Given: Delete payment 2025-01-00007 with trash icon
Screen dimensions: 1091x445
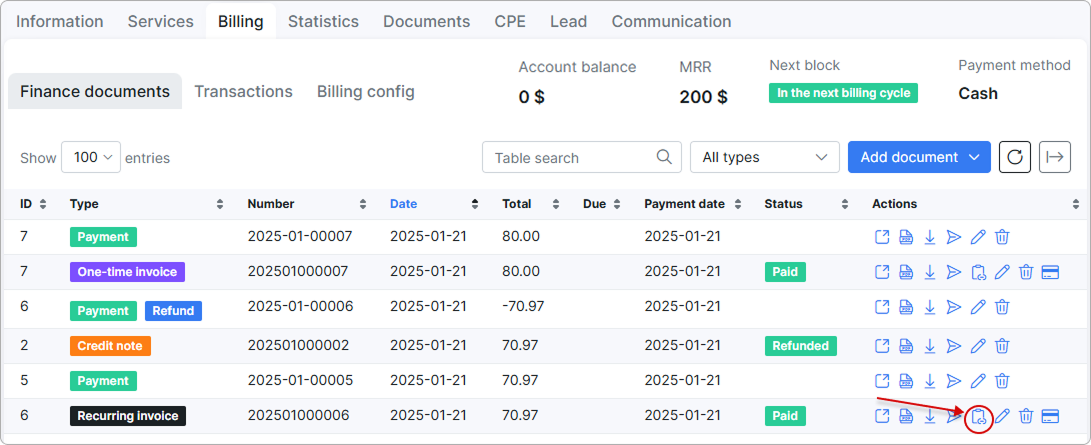Looking at the screenshot, I should (x=1002, y=237).
